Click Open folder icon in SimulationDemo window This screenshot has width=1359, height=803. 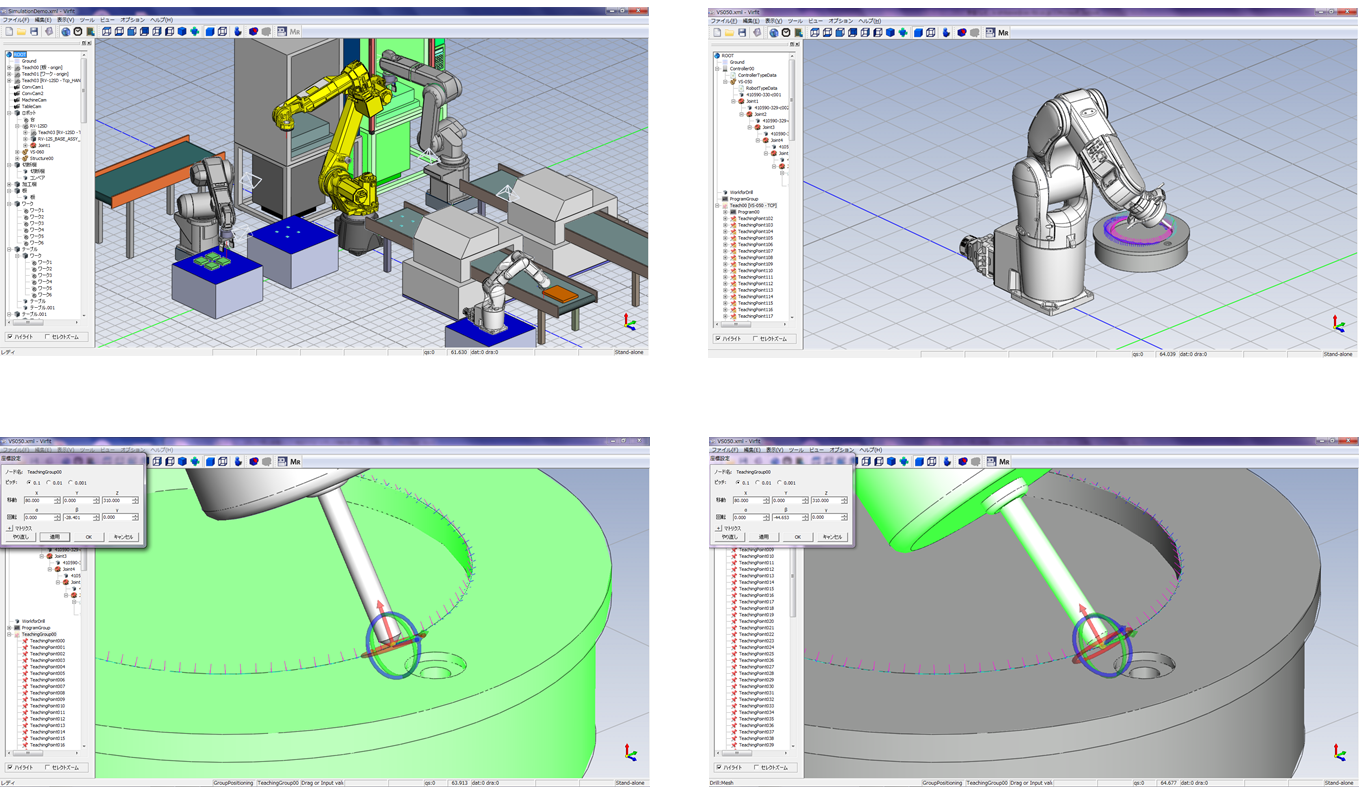(21, 32)
